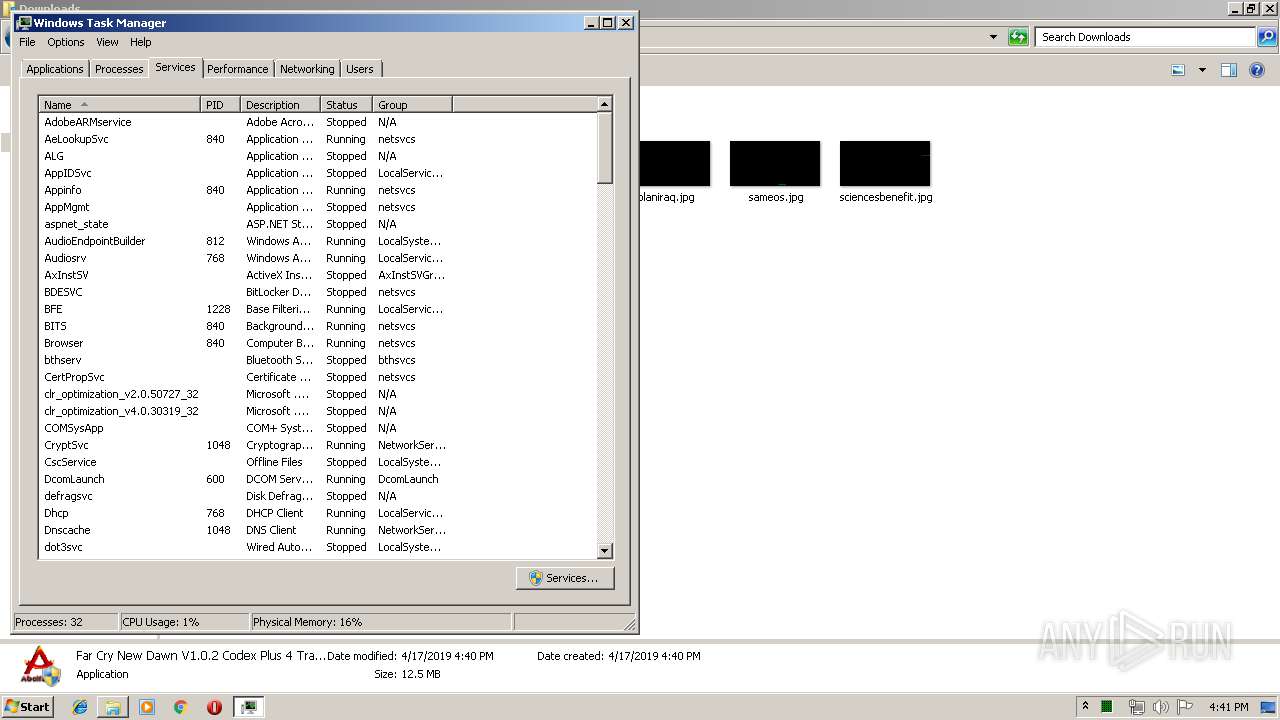Select the DcomLaunch service
This screenshot has width=1280, height=720.
318,479
